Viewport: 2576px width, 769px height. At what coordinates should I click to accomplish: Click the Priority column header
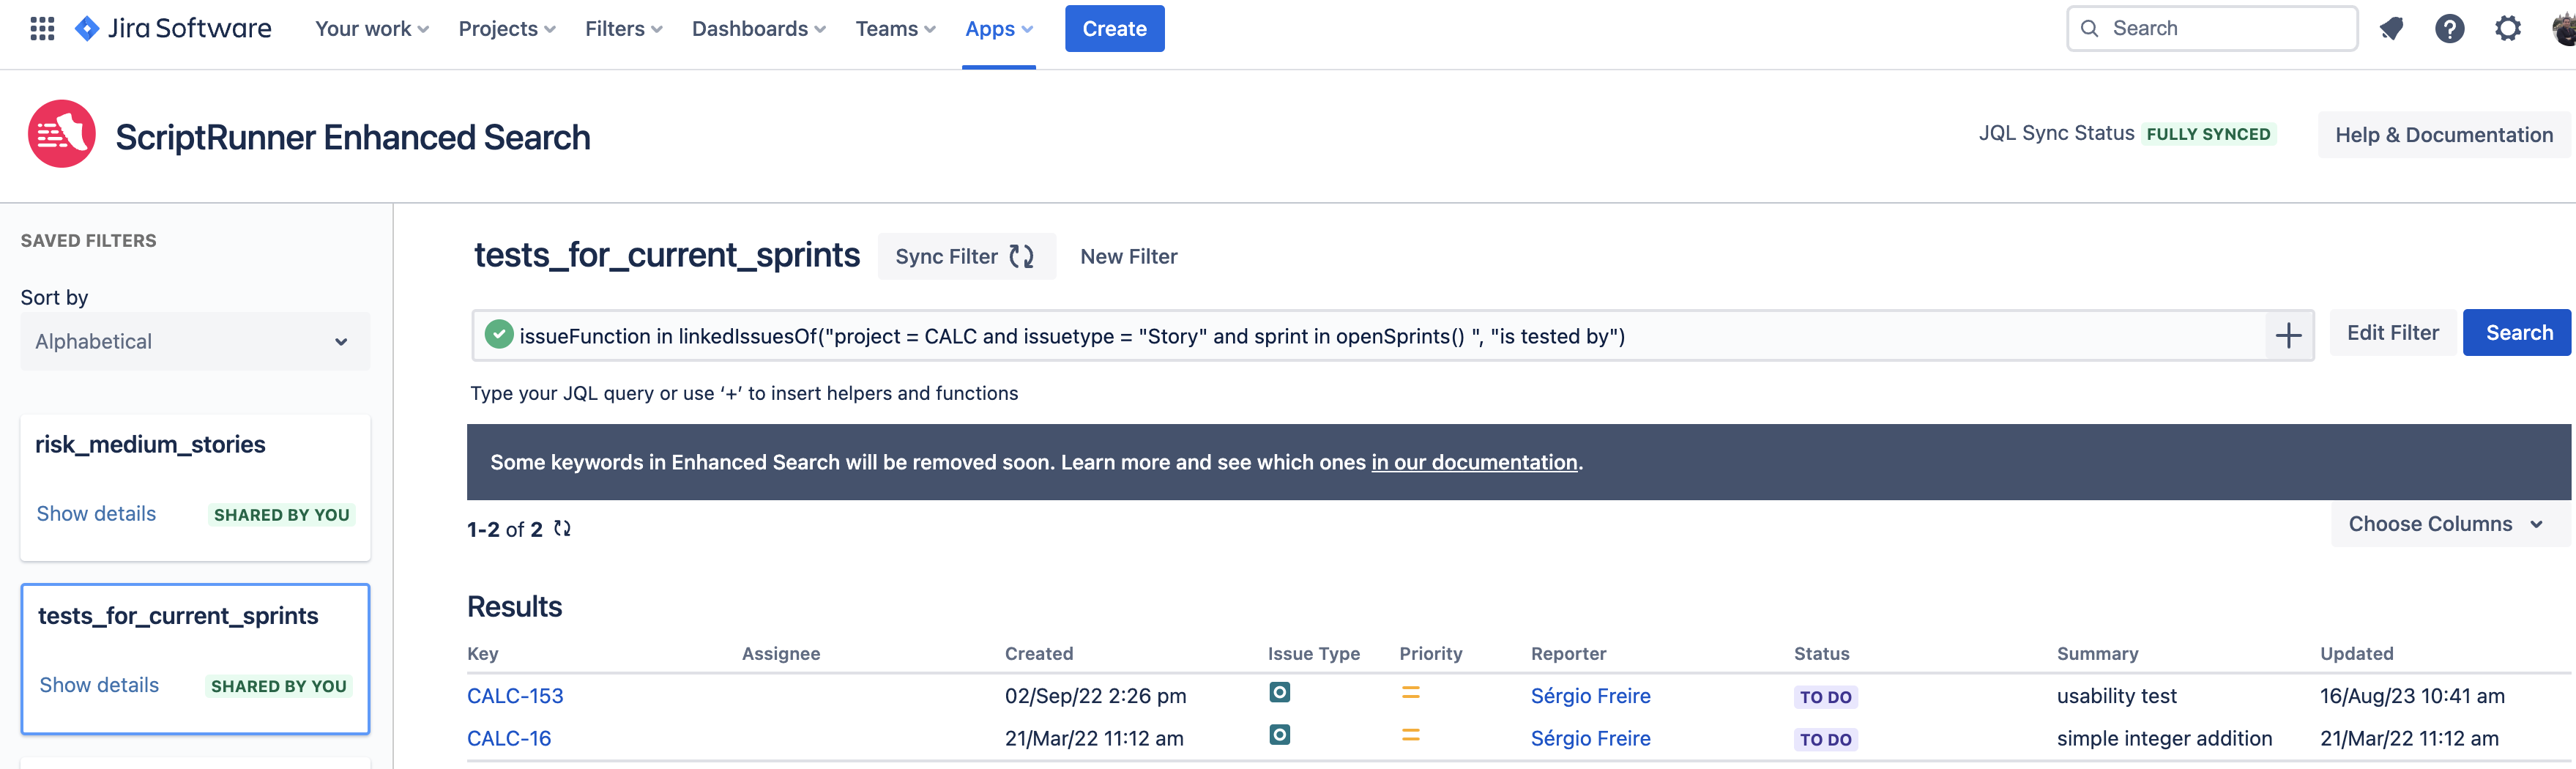1431,654
